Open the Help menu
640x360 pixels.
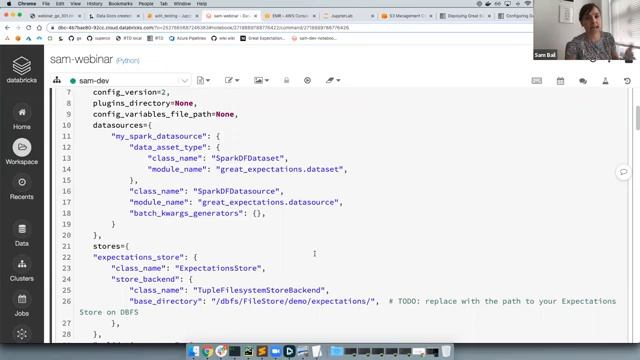pos(202,4)
